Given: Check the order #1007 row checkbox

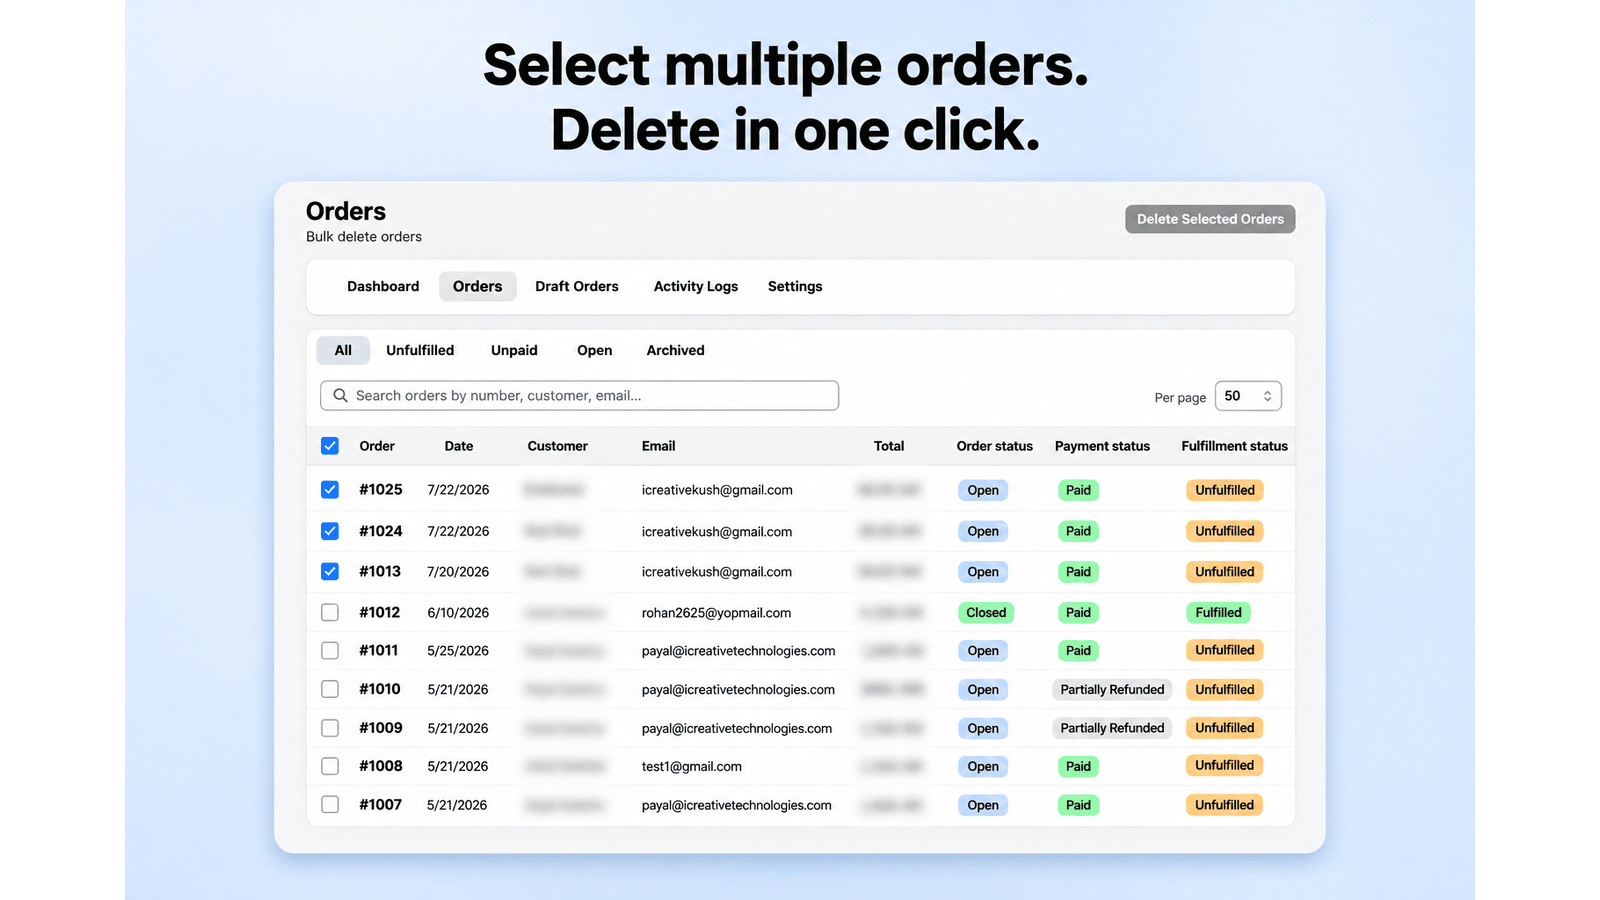Looking at the screenshot, I should click(330, 804).
